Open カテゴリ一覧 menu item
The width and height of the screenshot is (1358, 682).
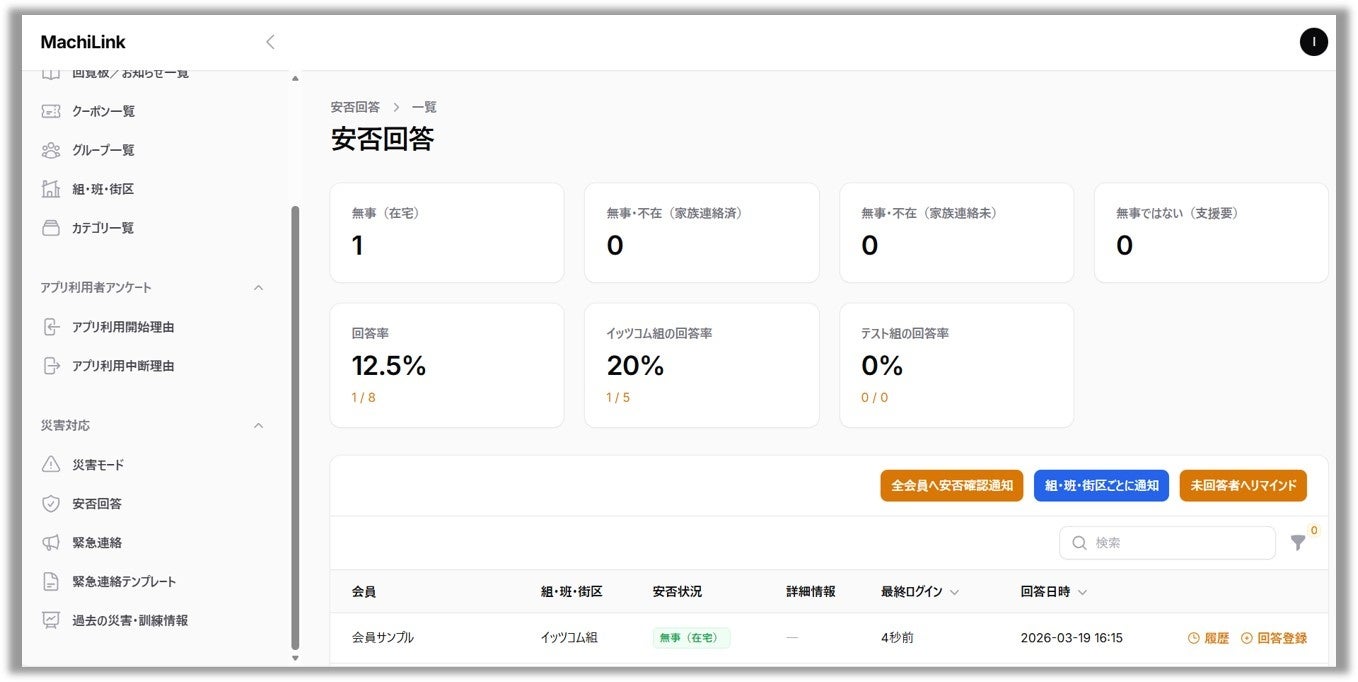[103, 228]
